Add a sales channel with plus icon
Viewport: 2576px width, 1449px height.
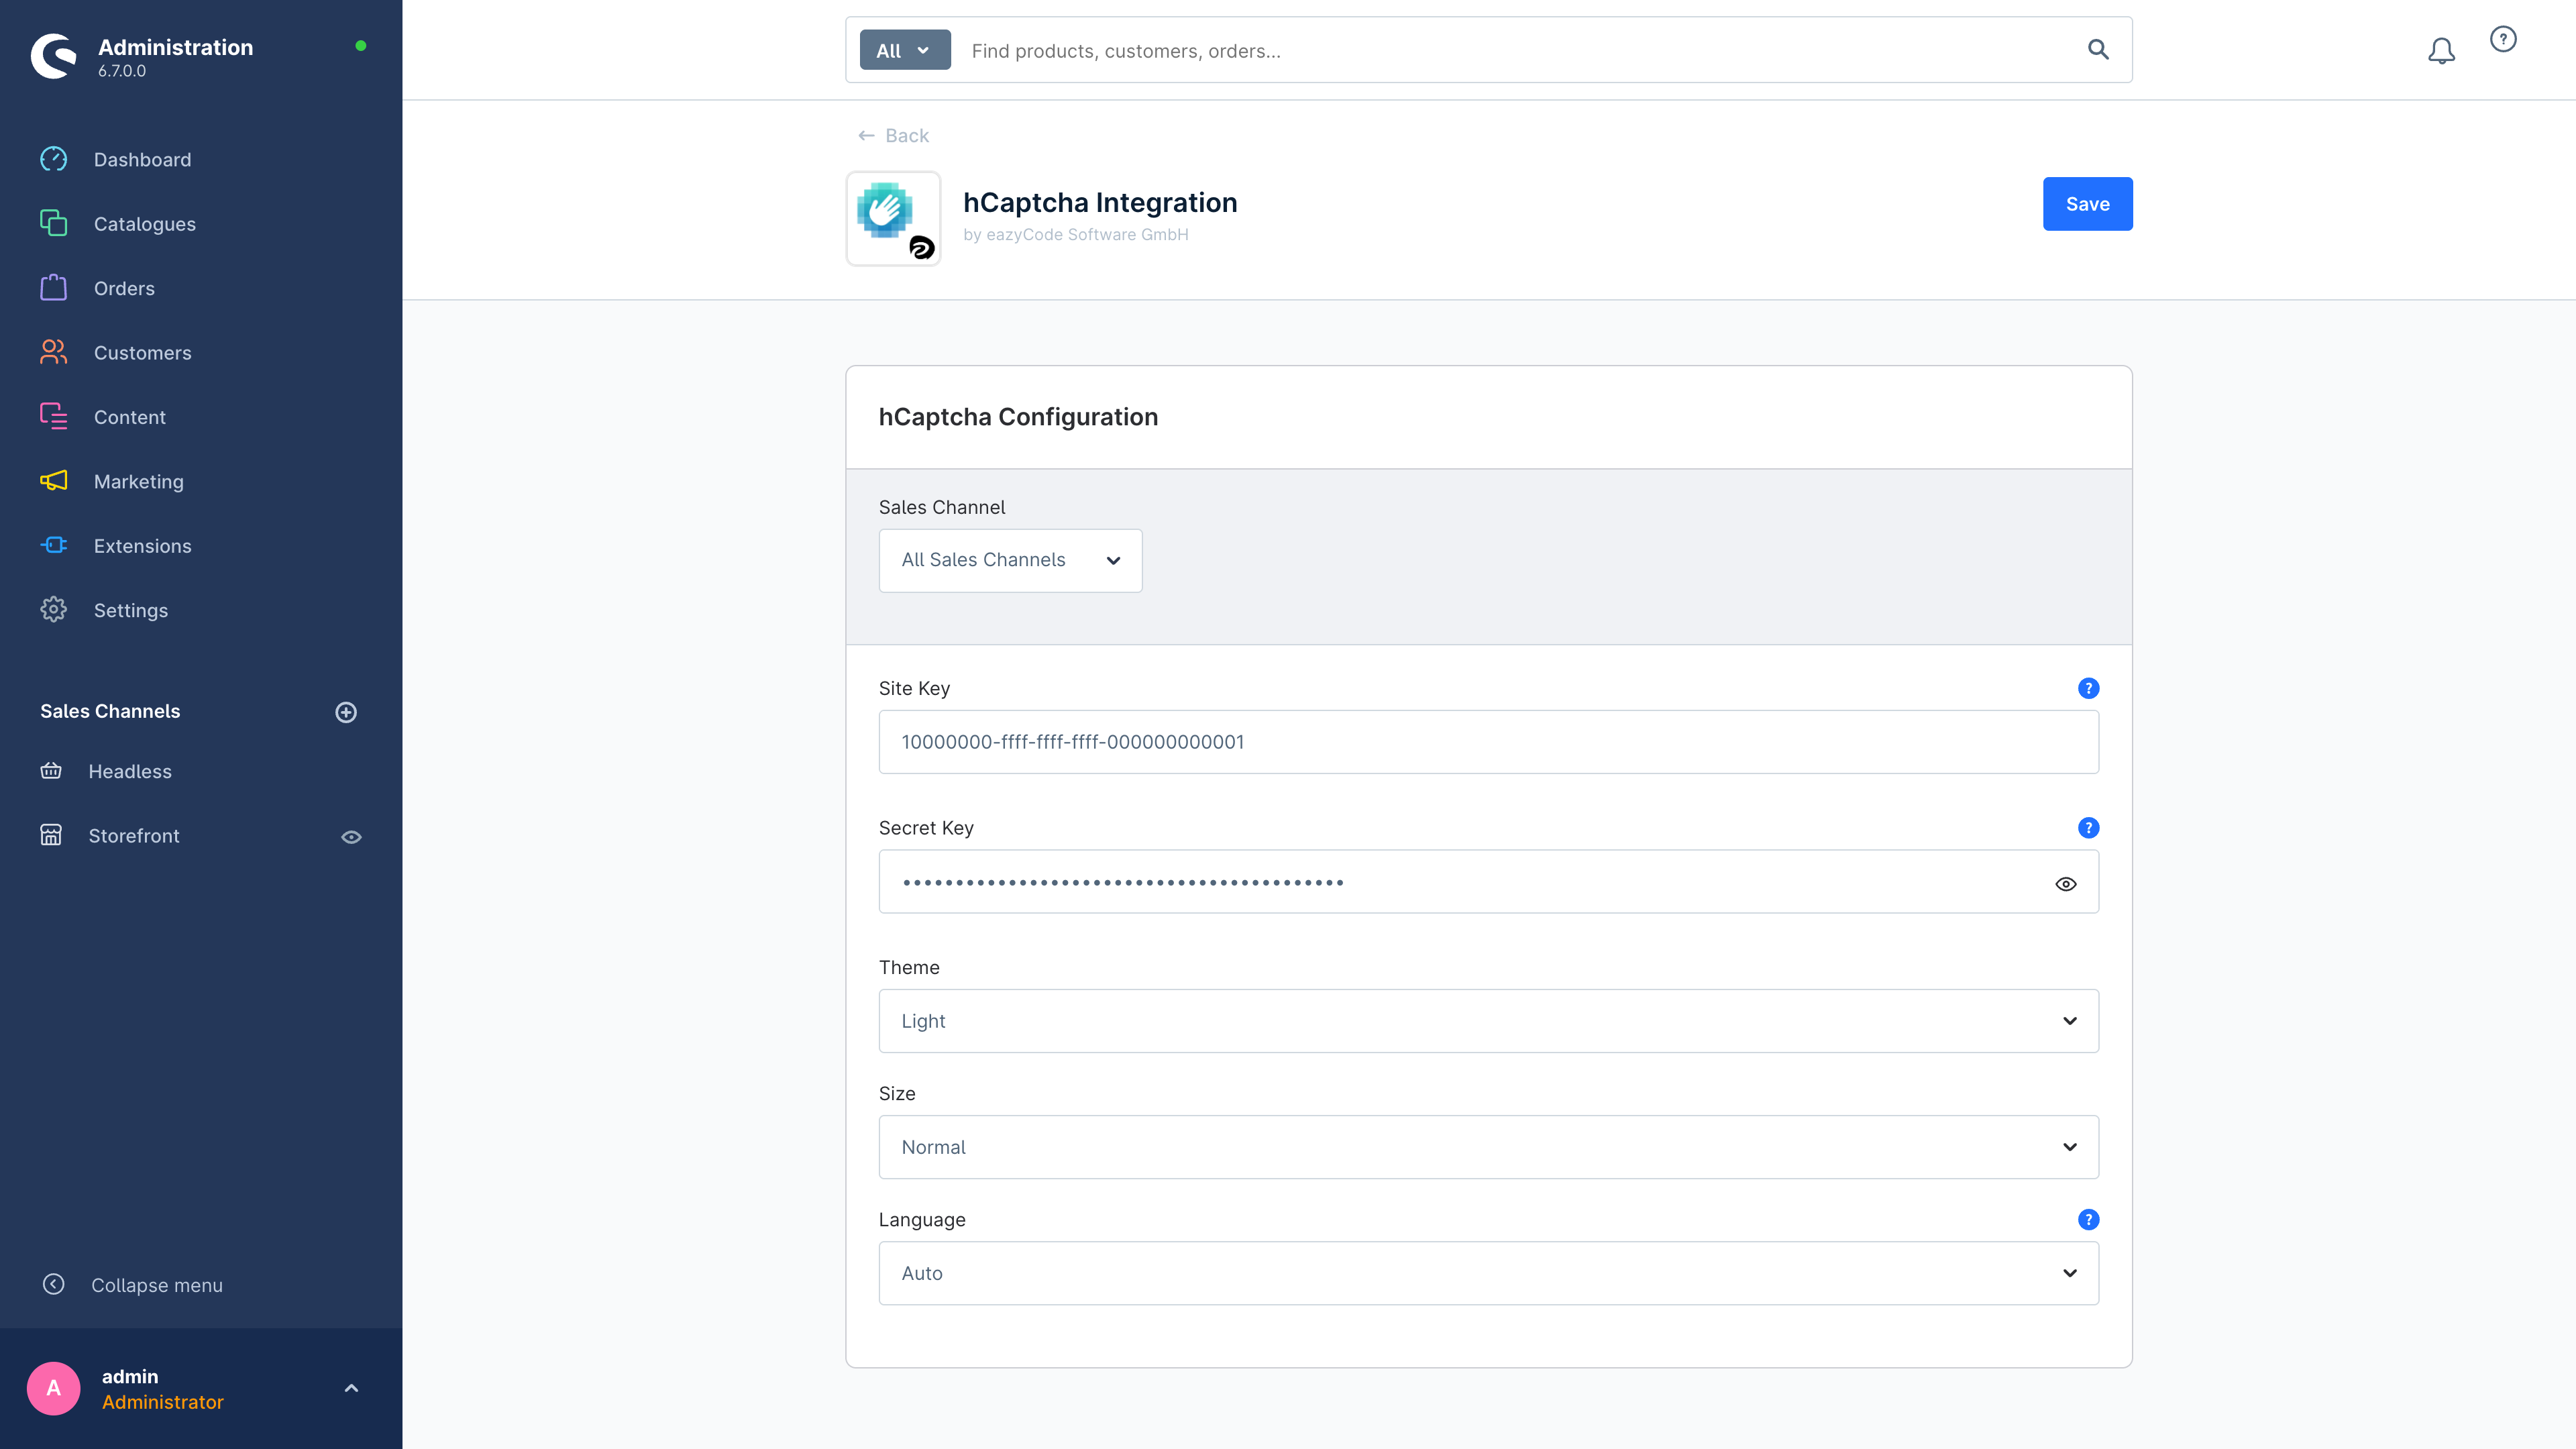(x=346, y=712)
